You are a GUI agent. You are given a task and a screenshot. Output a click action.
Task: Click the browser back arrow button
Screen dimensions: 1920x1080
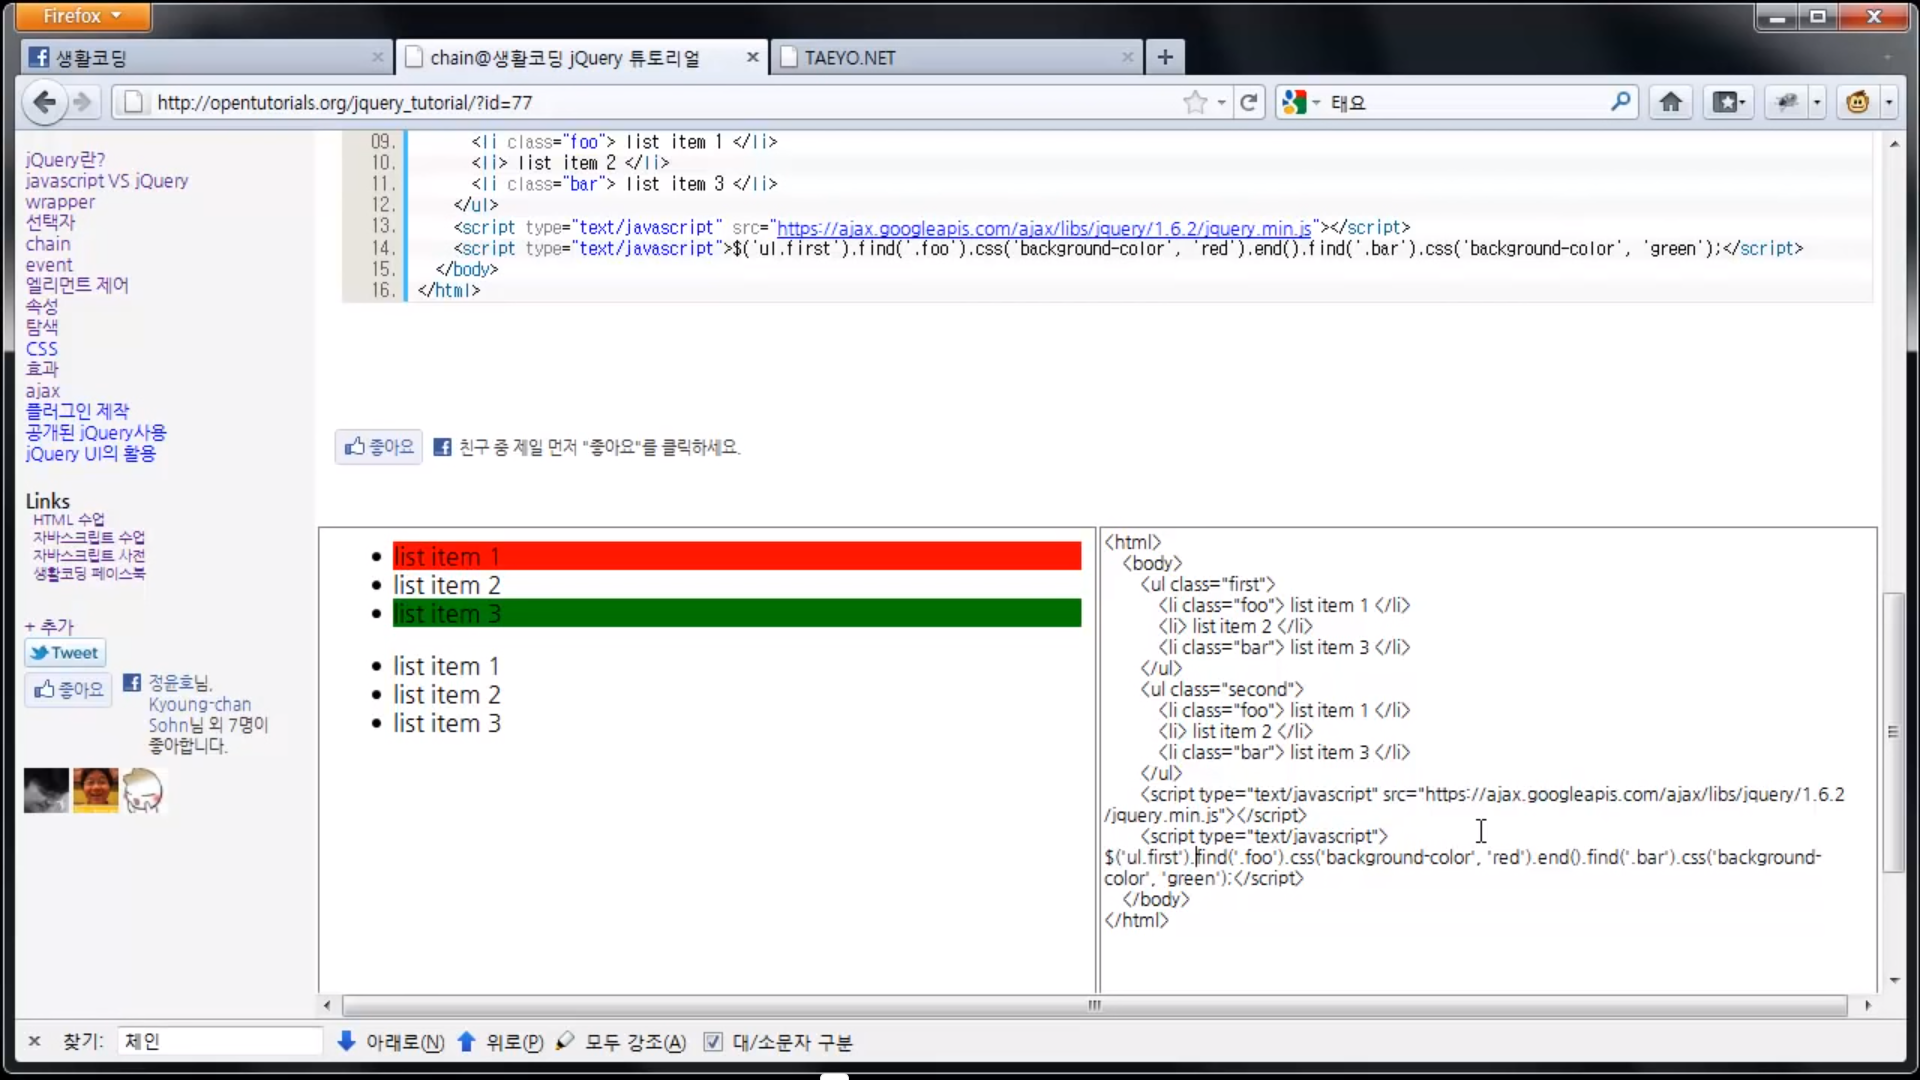point(44,102)
